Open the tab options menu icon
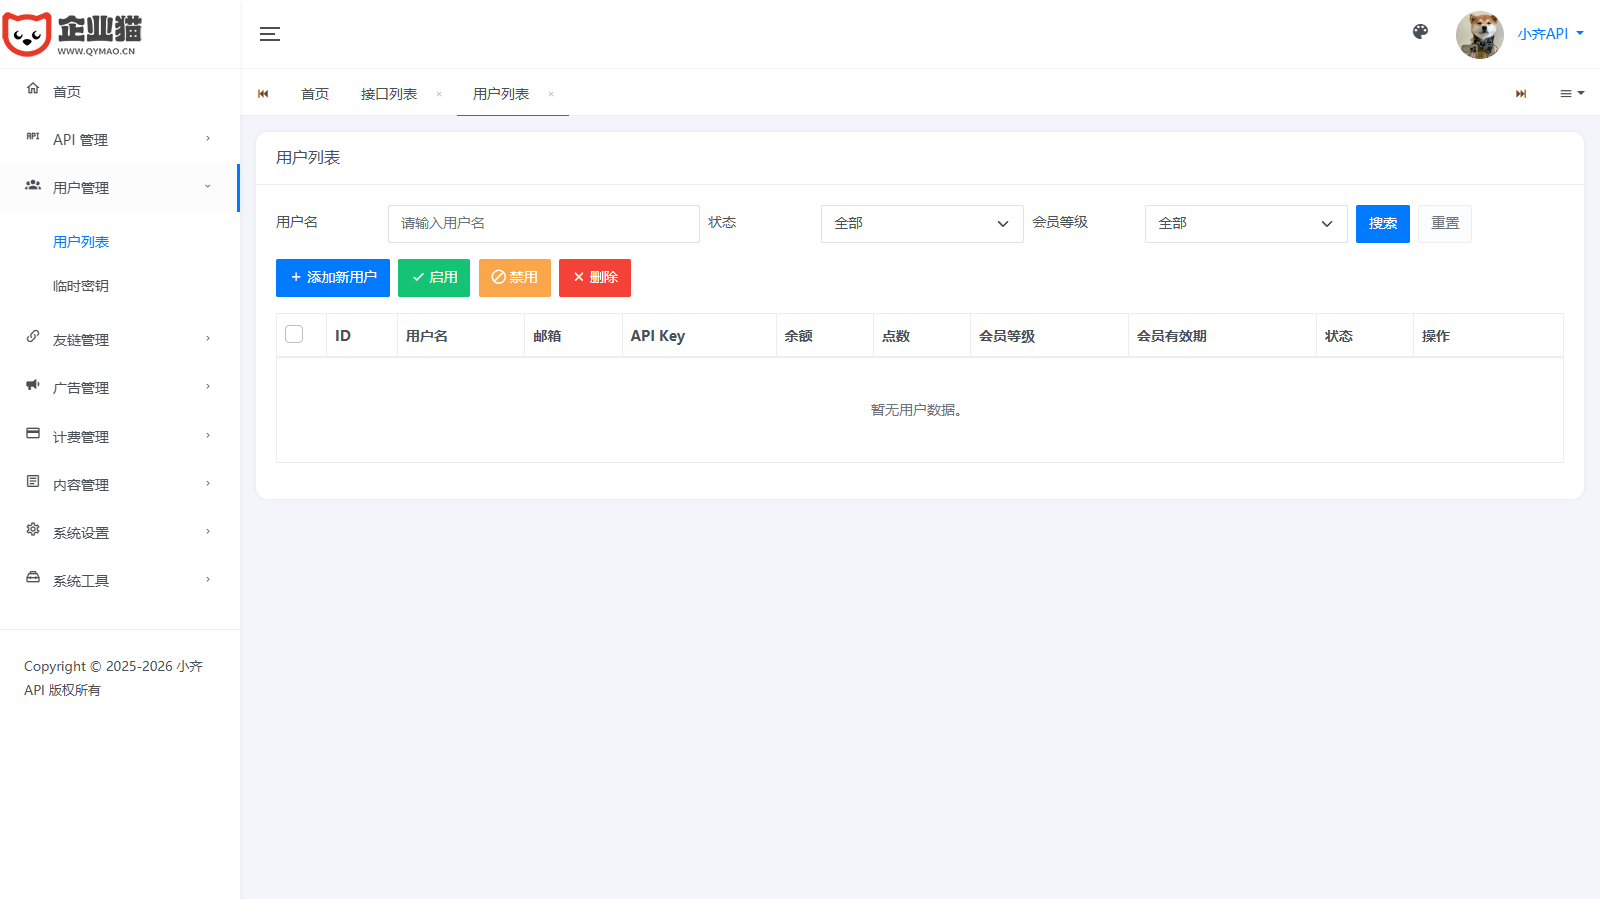 coord(1571,93)
